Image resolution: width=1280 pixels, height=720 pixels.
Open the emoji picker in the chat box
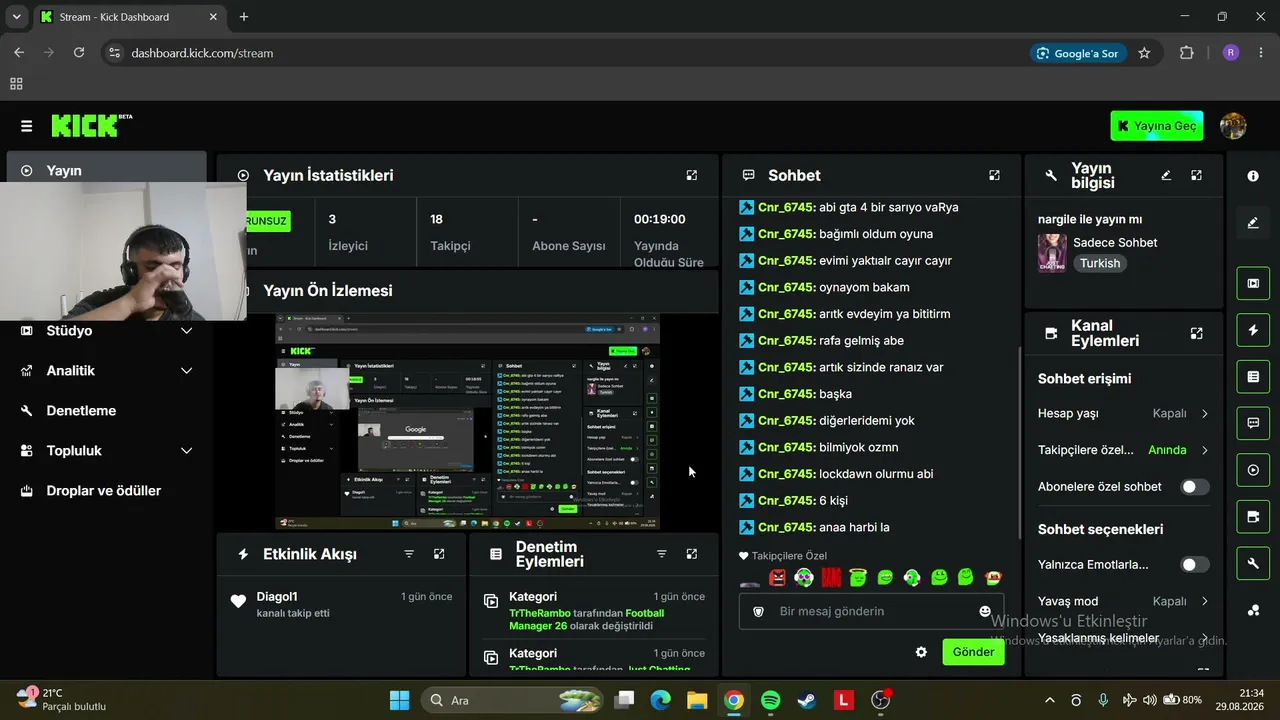985,611
